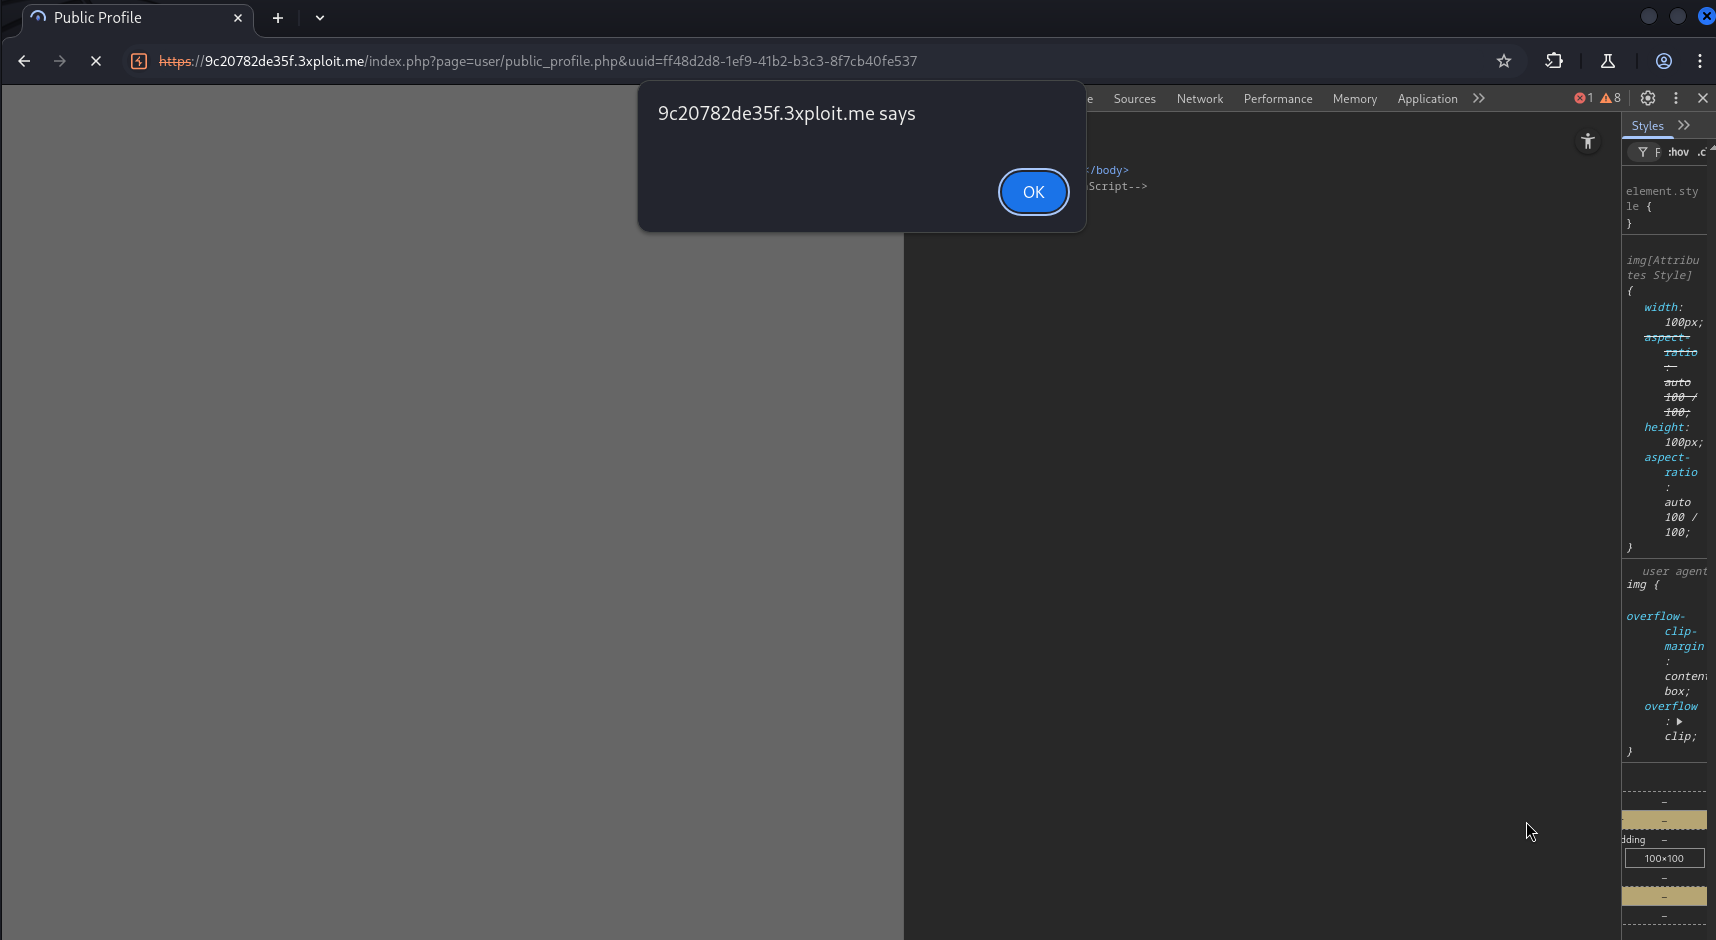Screen dimensions: 1716x940
Task: Open Chrome Labs flask icon
Action: (1608, 61)
